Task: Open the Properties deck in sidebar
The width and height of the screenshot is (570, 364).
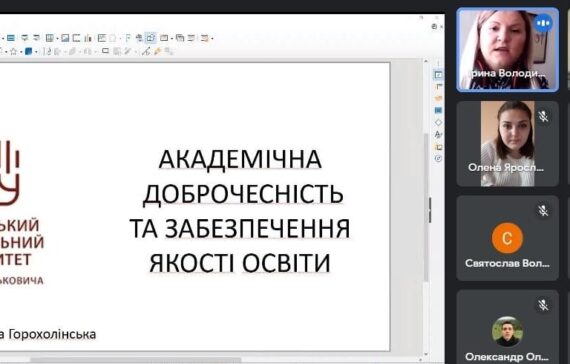Action: click(x=438, y=75)
